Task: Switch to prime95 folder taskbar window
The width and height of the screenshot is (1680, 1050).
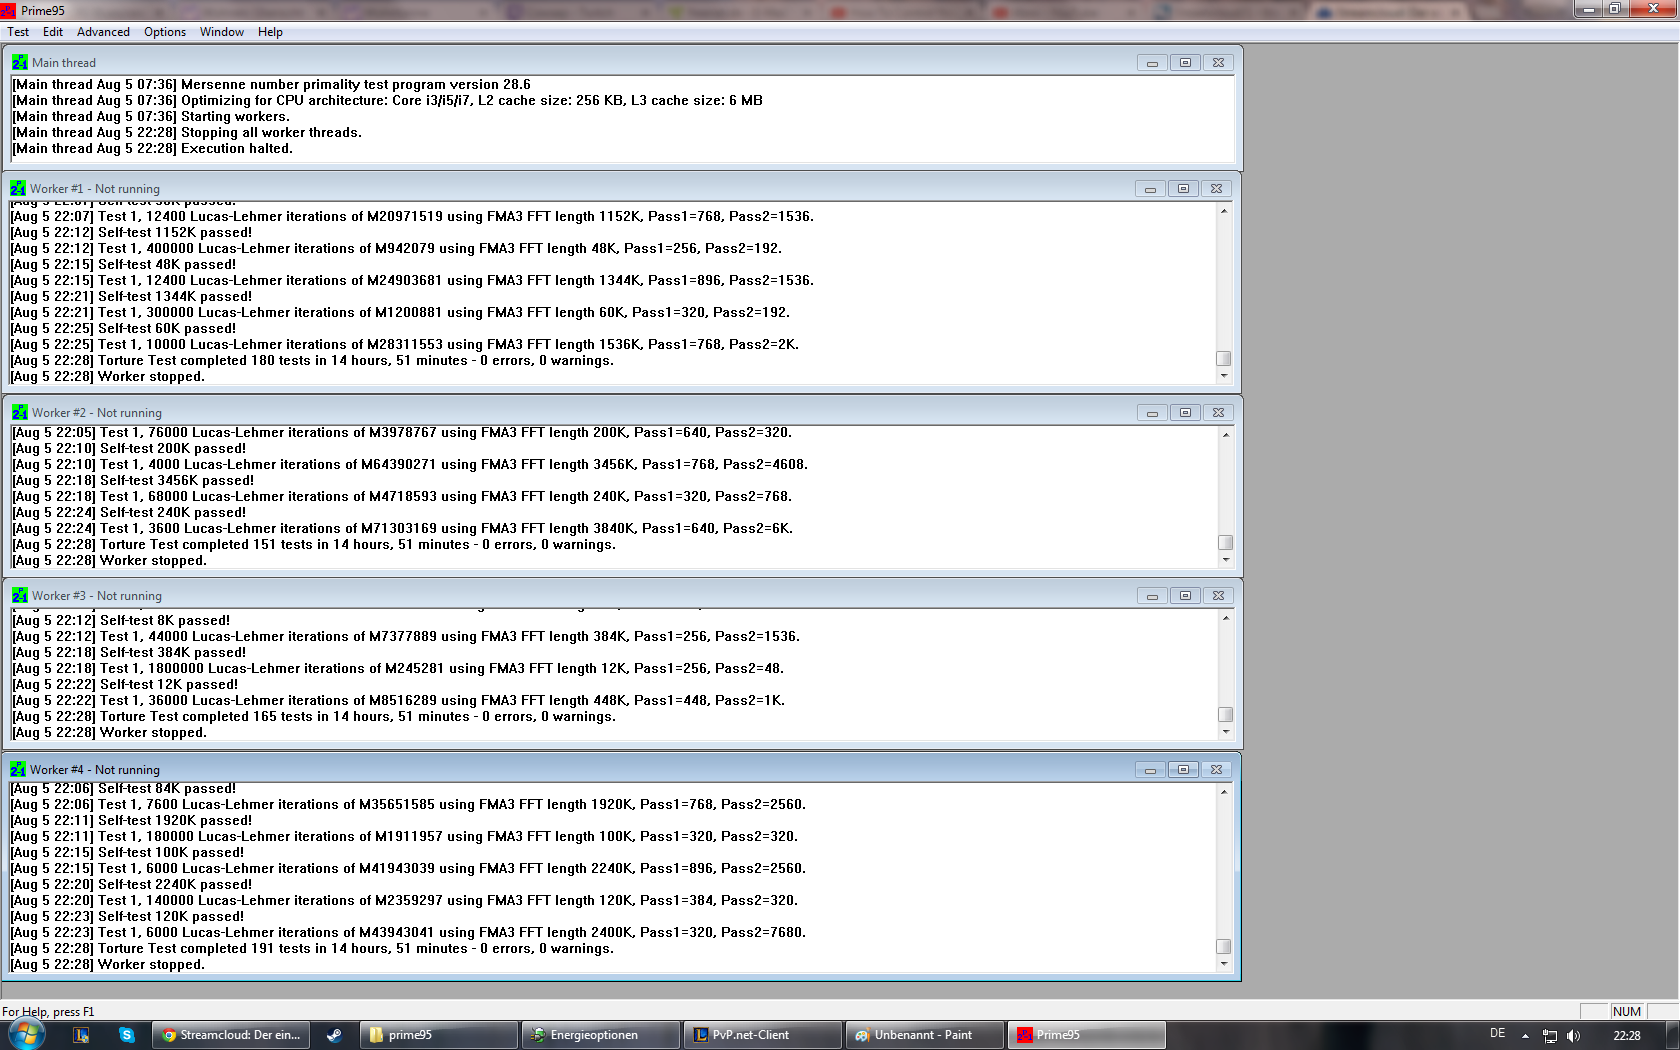Action: 438,1035
